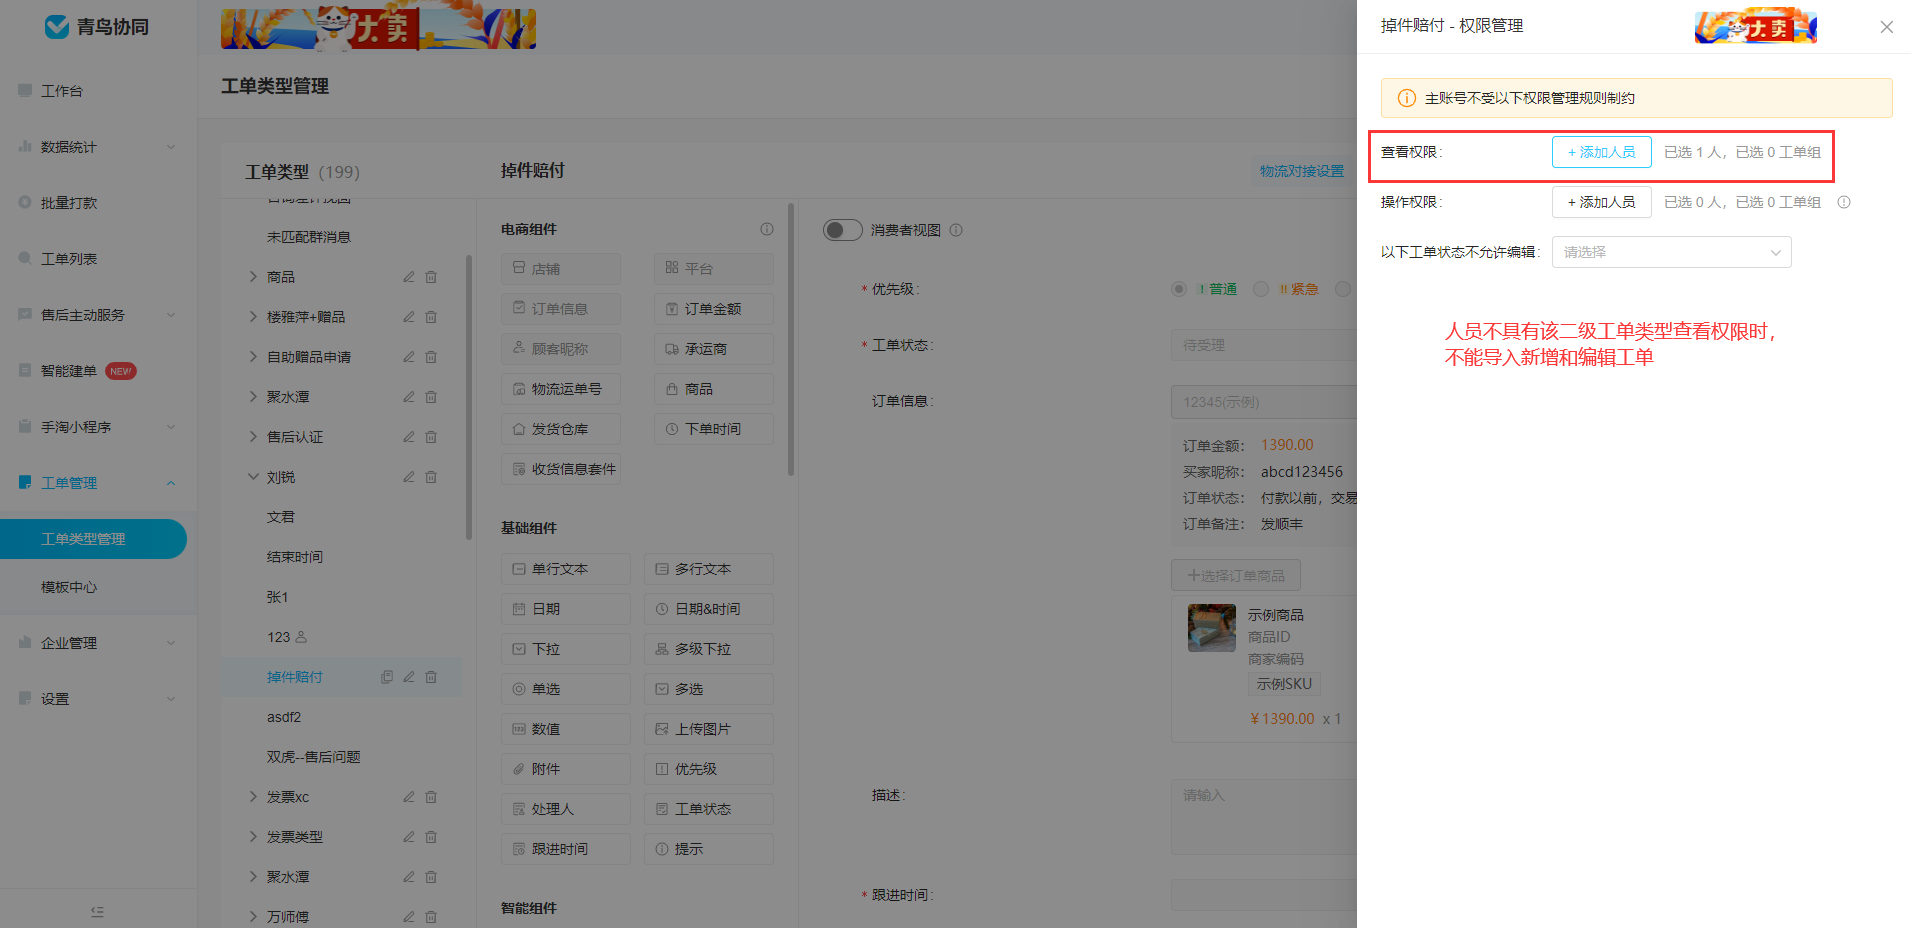1911x928 pixels.
Task: Add the 订单金额 component
Action: pyautogui.click(x=714, y=309)
